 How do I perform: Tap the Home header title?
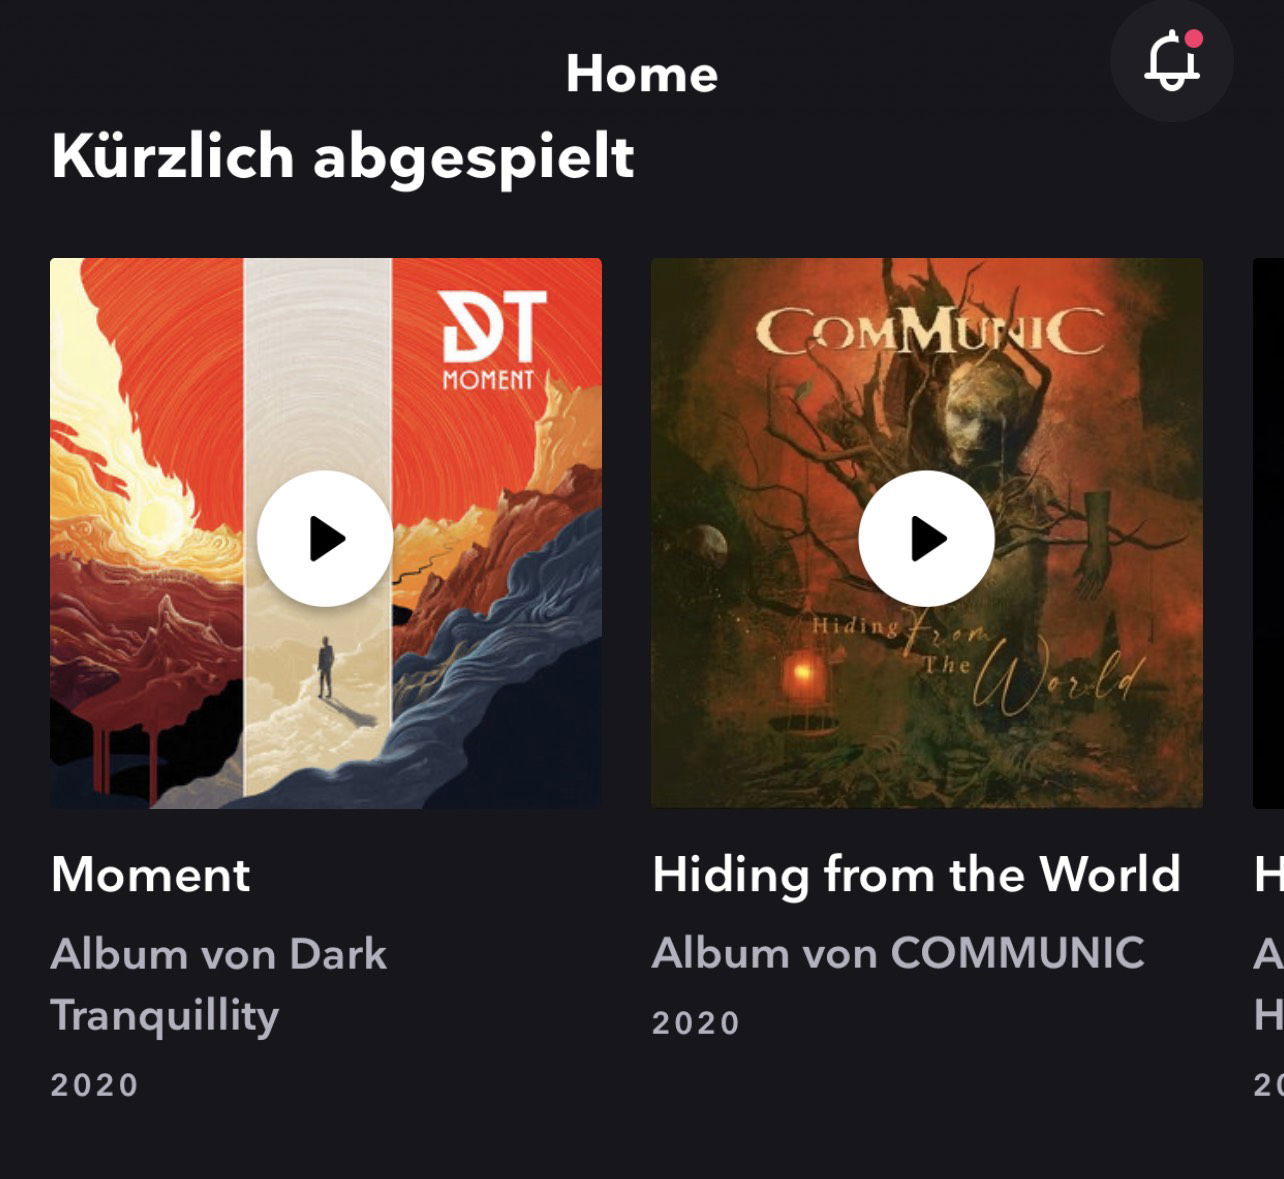(x=642, y=74)
